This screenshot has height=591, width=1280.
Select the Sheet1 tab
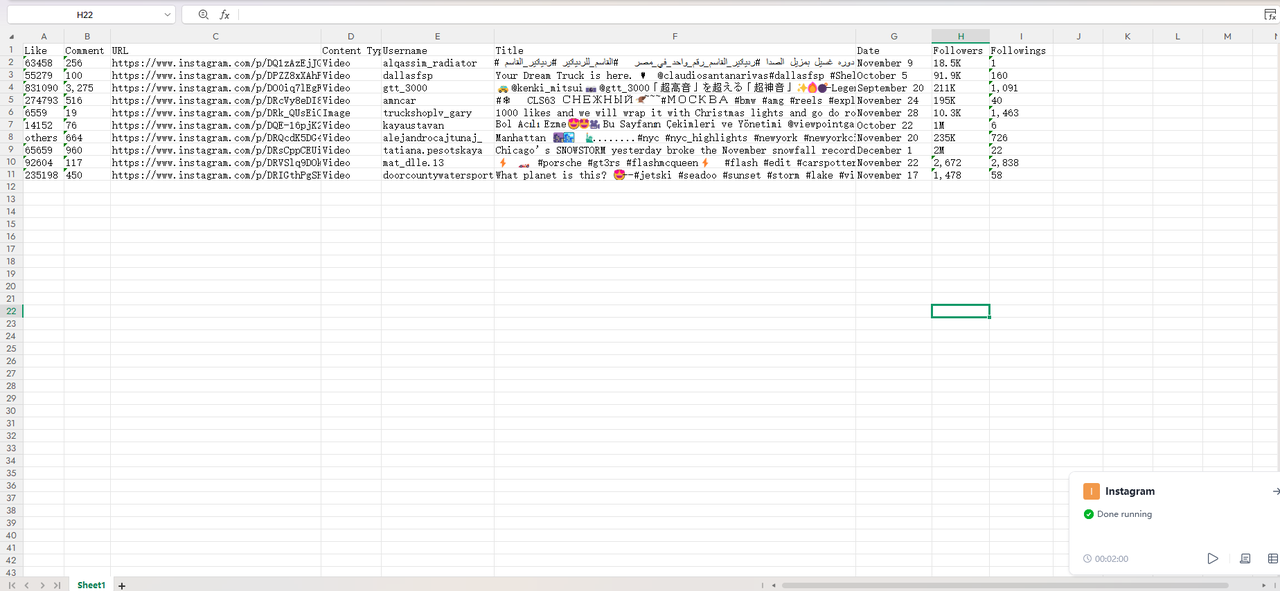90,585
